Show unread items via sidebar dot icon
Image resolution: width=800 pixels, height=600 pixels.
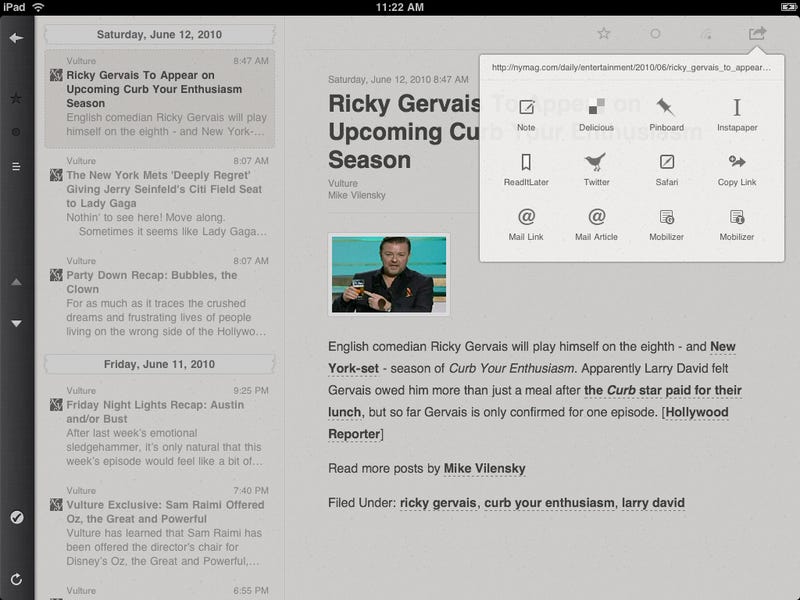[16, 132]
